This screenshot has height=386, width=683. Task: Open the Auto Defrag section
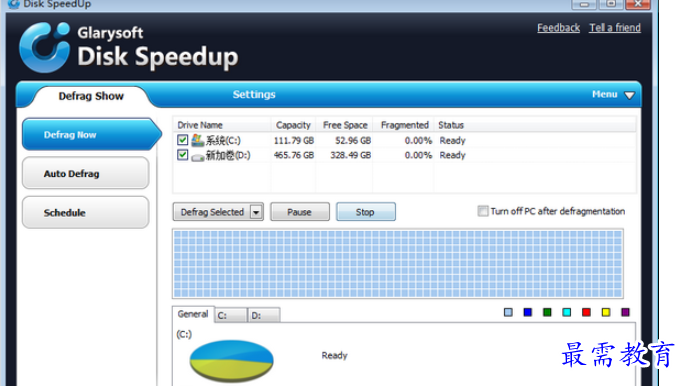[x=85, y=173]
